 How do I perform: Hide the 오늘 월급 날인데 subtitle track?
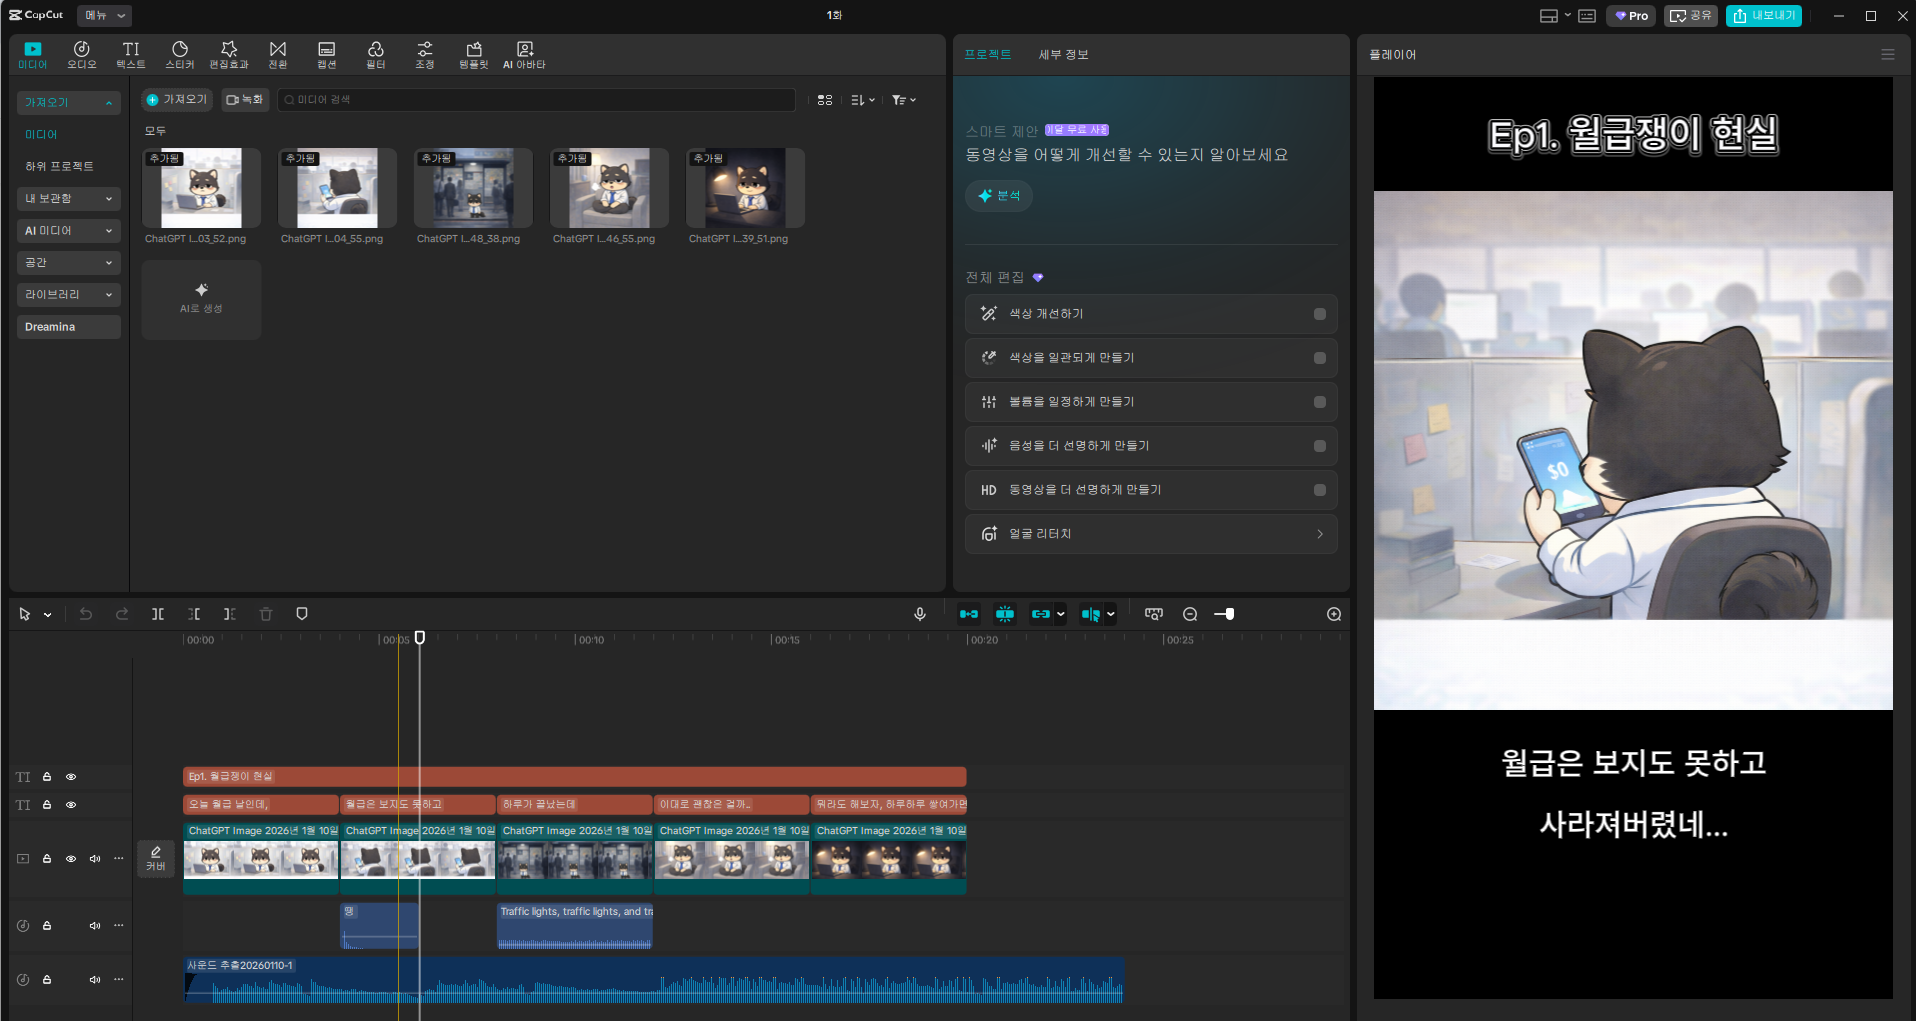tap(71, 805)
